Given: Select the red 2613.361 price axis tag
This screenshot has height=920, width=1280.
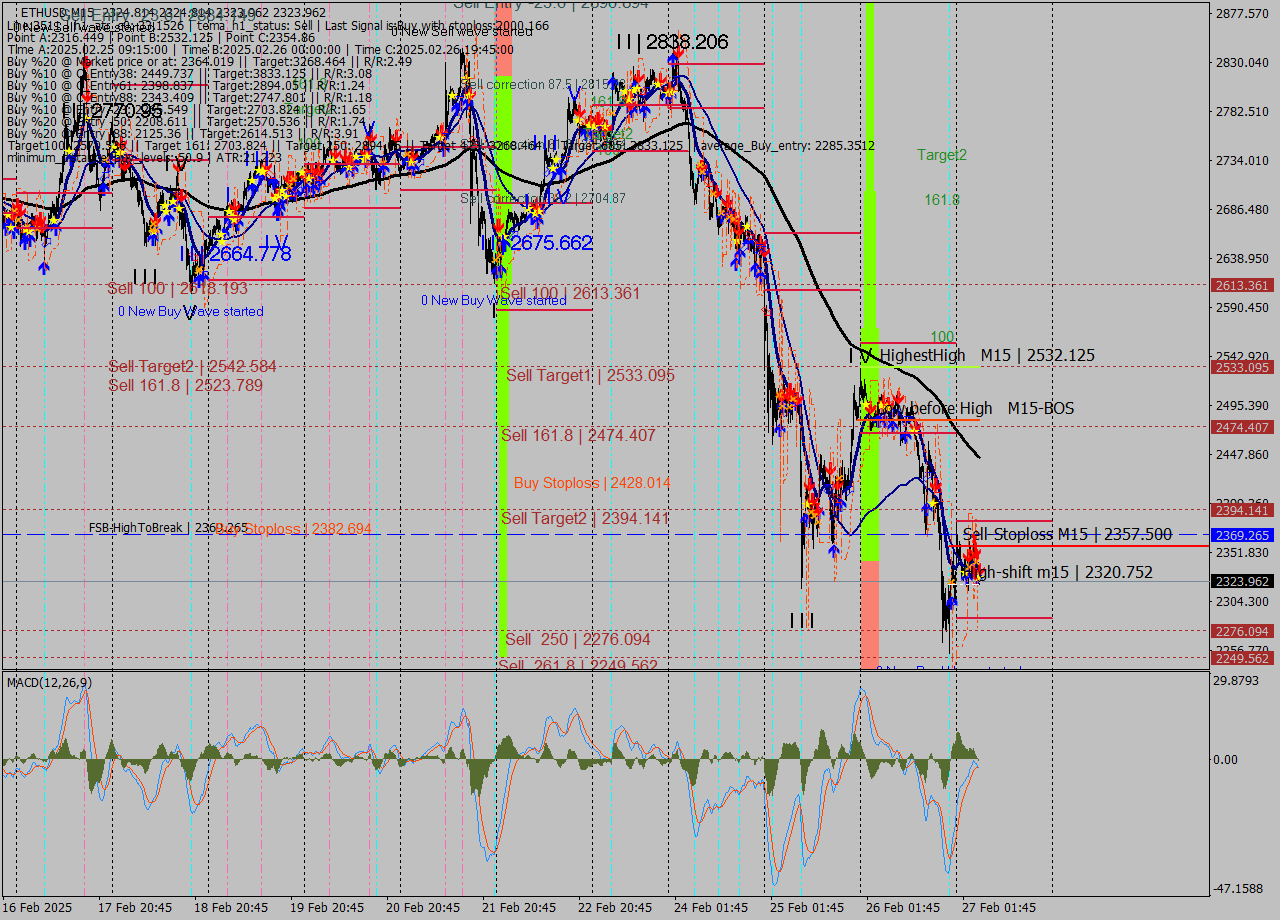Looking at the screenshot, I should click(x=1241, y=285).
